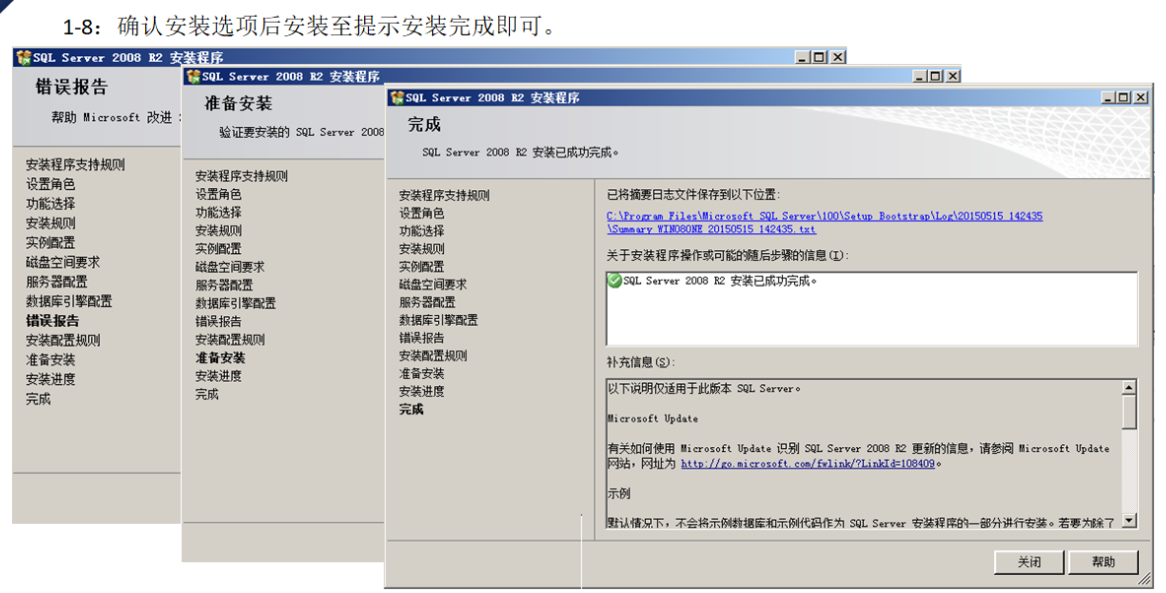1166x593 pixels.
Task: Select 功能选择 in 准备安装 window
Action: pyautogui.click(x=218, y=213)
